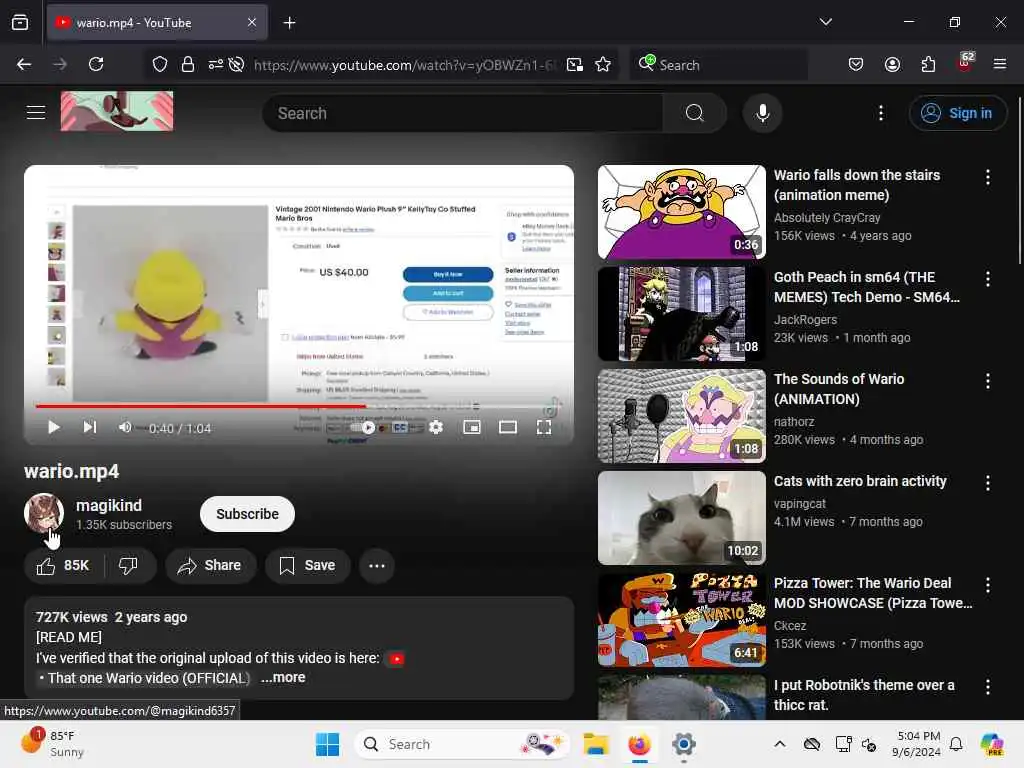Open the Windows Start menu

coord(327,744)
